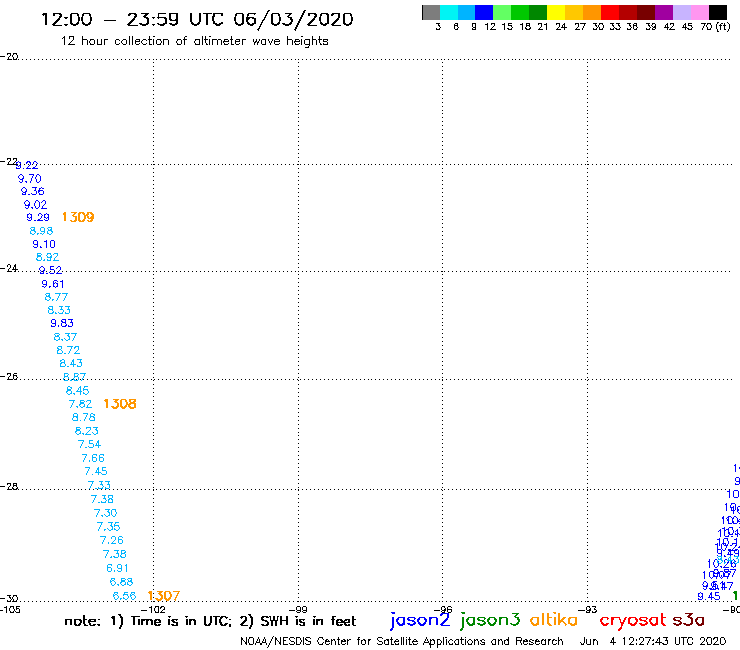Select the 9.29 reading beside 1309
This screenshot has height=650, width=740.
pos(38,217)
